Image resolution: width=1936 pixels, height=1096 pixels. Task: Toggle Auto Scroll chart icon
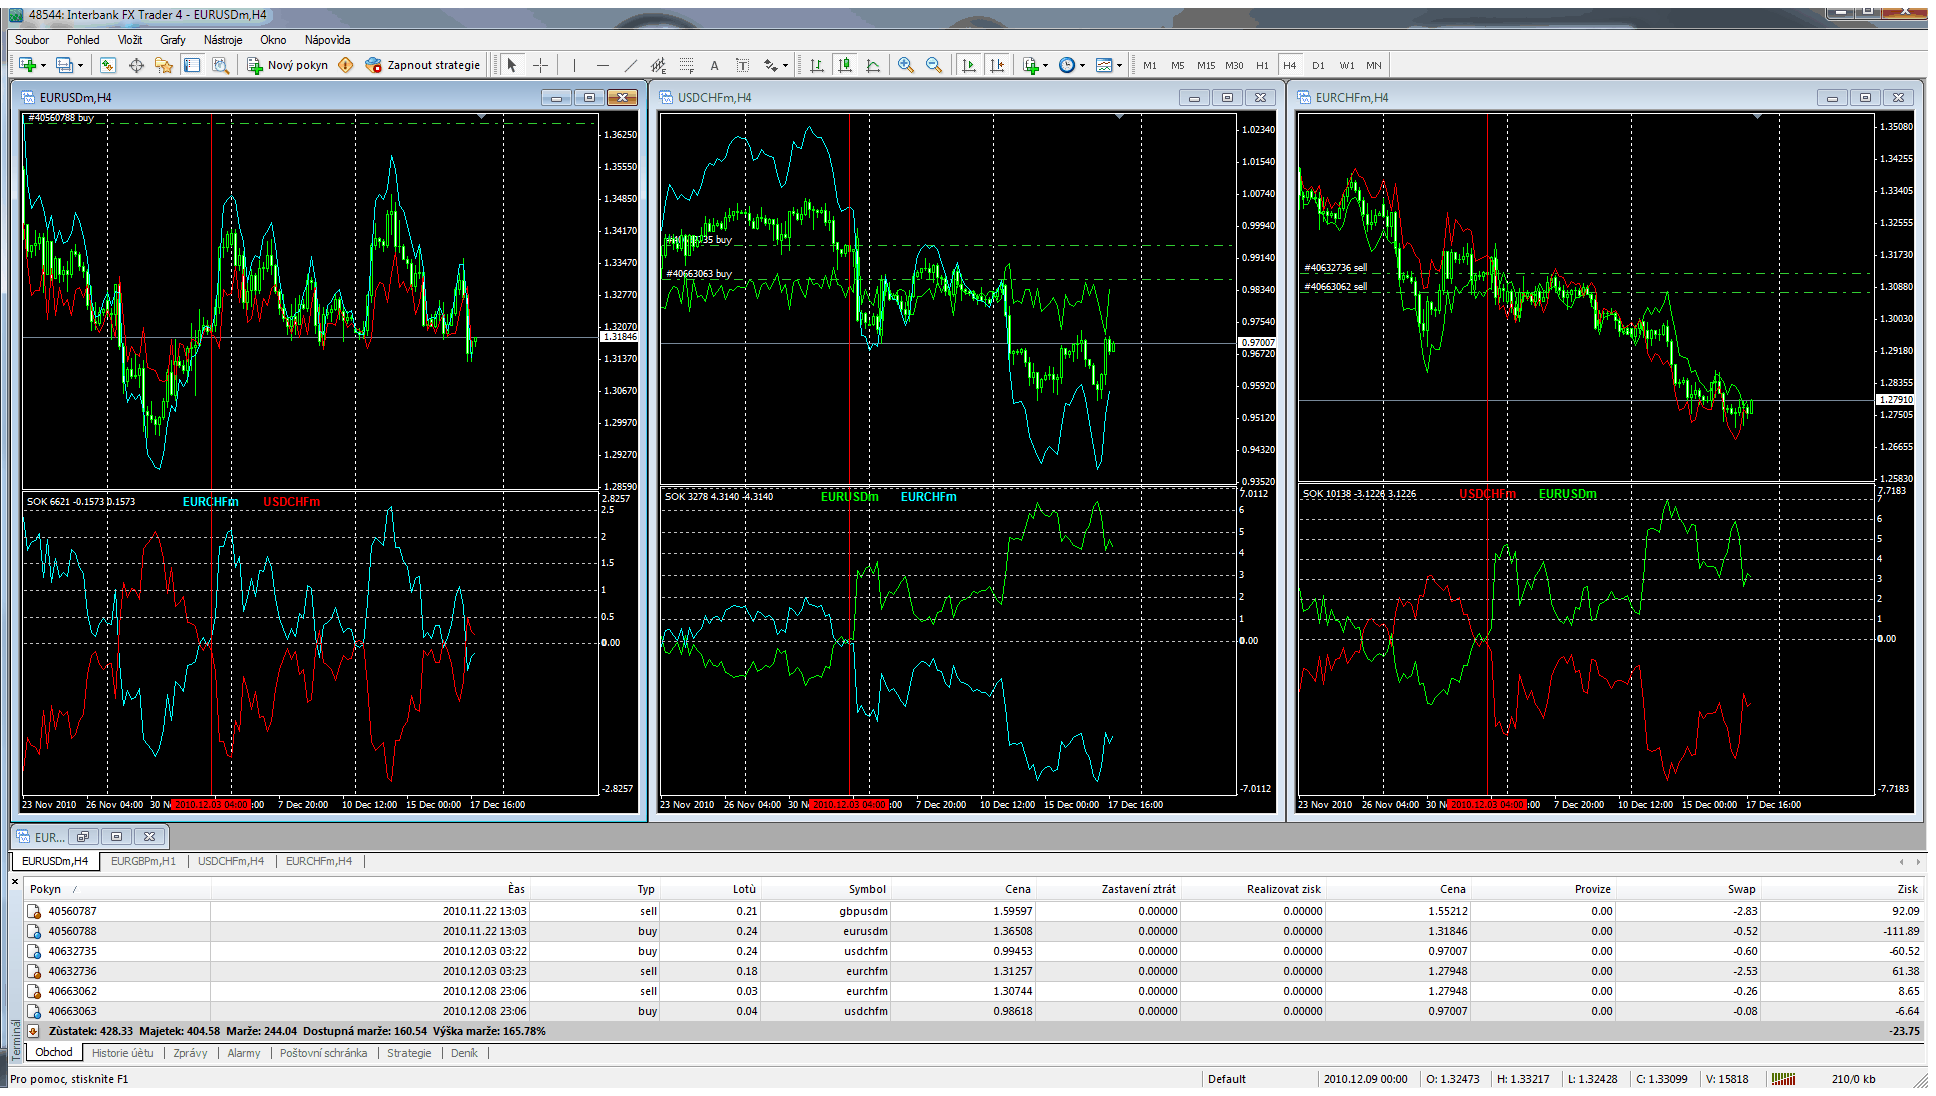click(x=968, y=65)
